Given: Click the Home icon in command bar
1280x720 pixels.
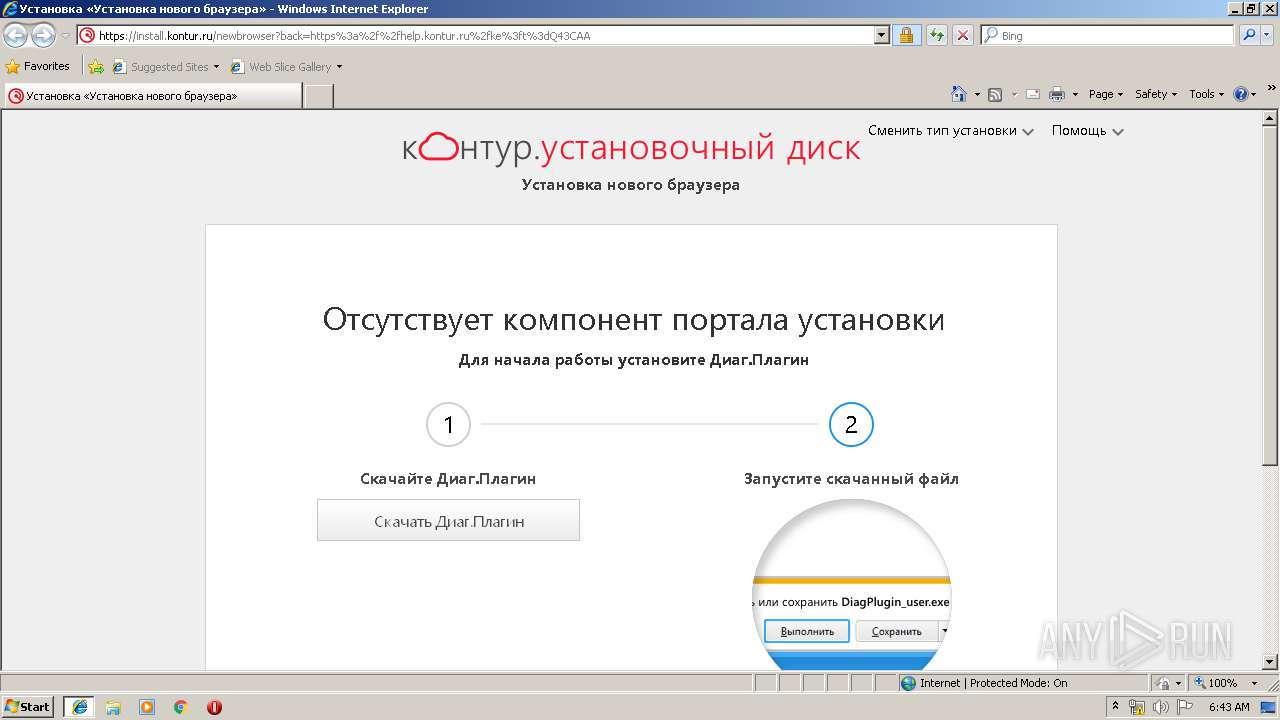Looking at the screenshot, I should [959, 94].
